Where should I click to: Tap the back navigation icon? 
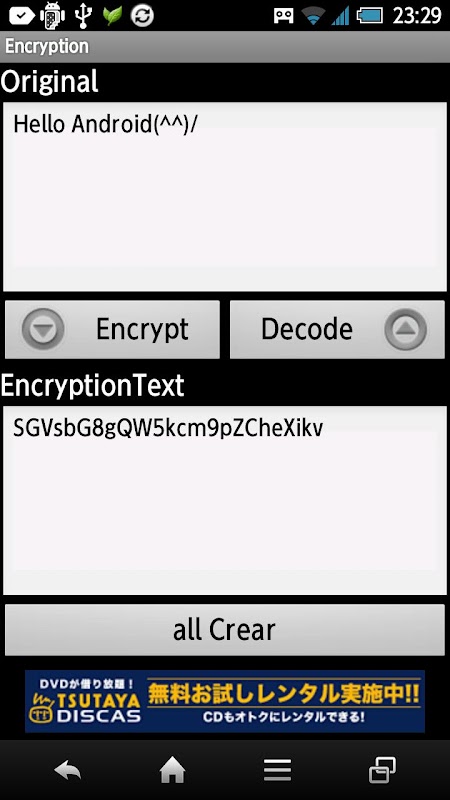click(67, 770)
